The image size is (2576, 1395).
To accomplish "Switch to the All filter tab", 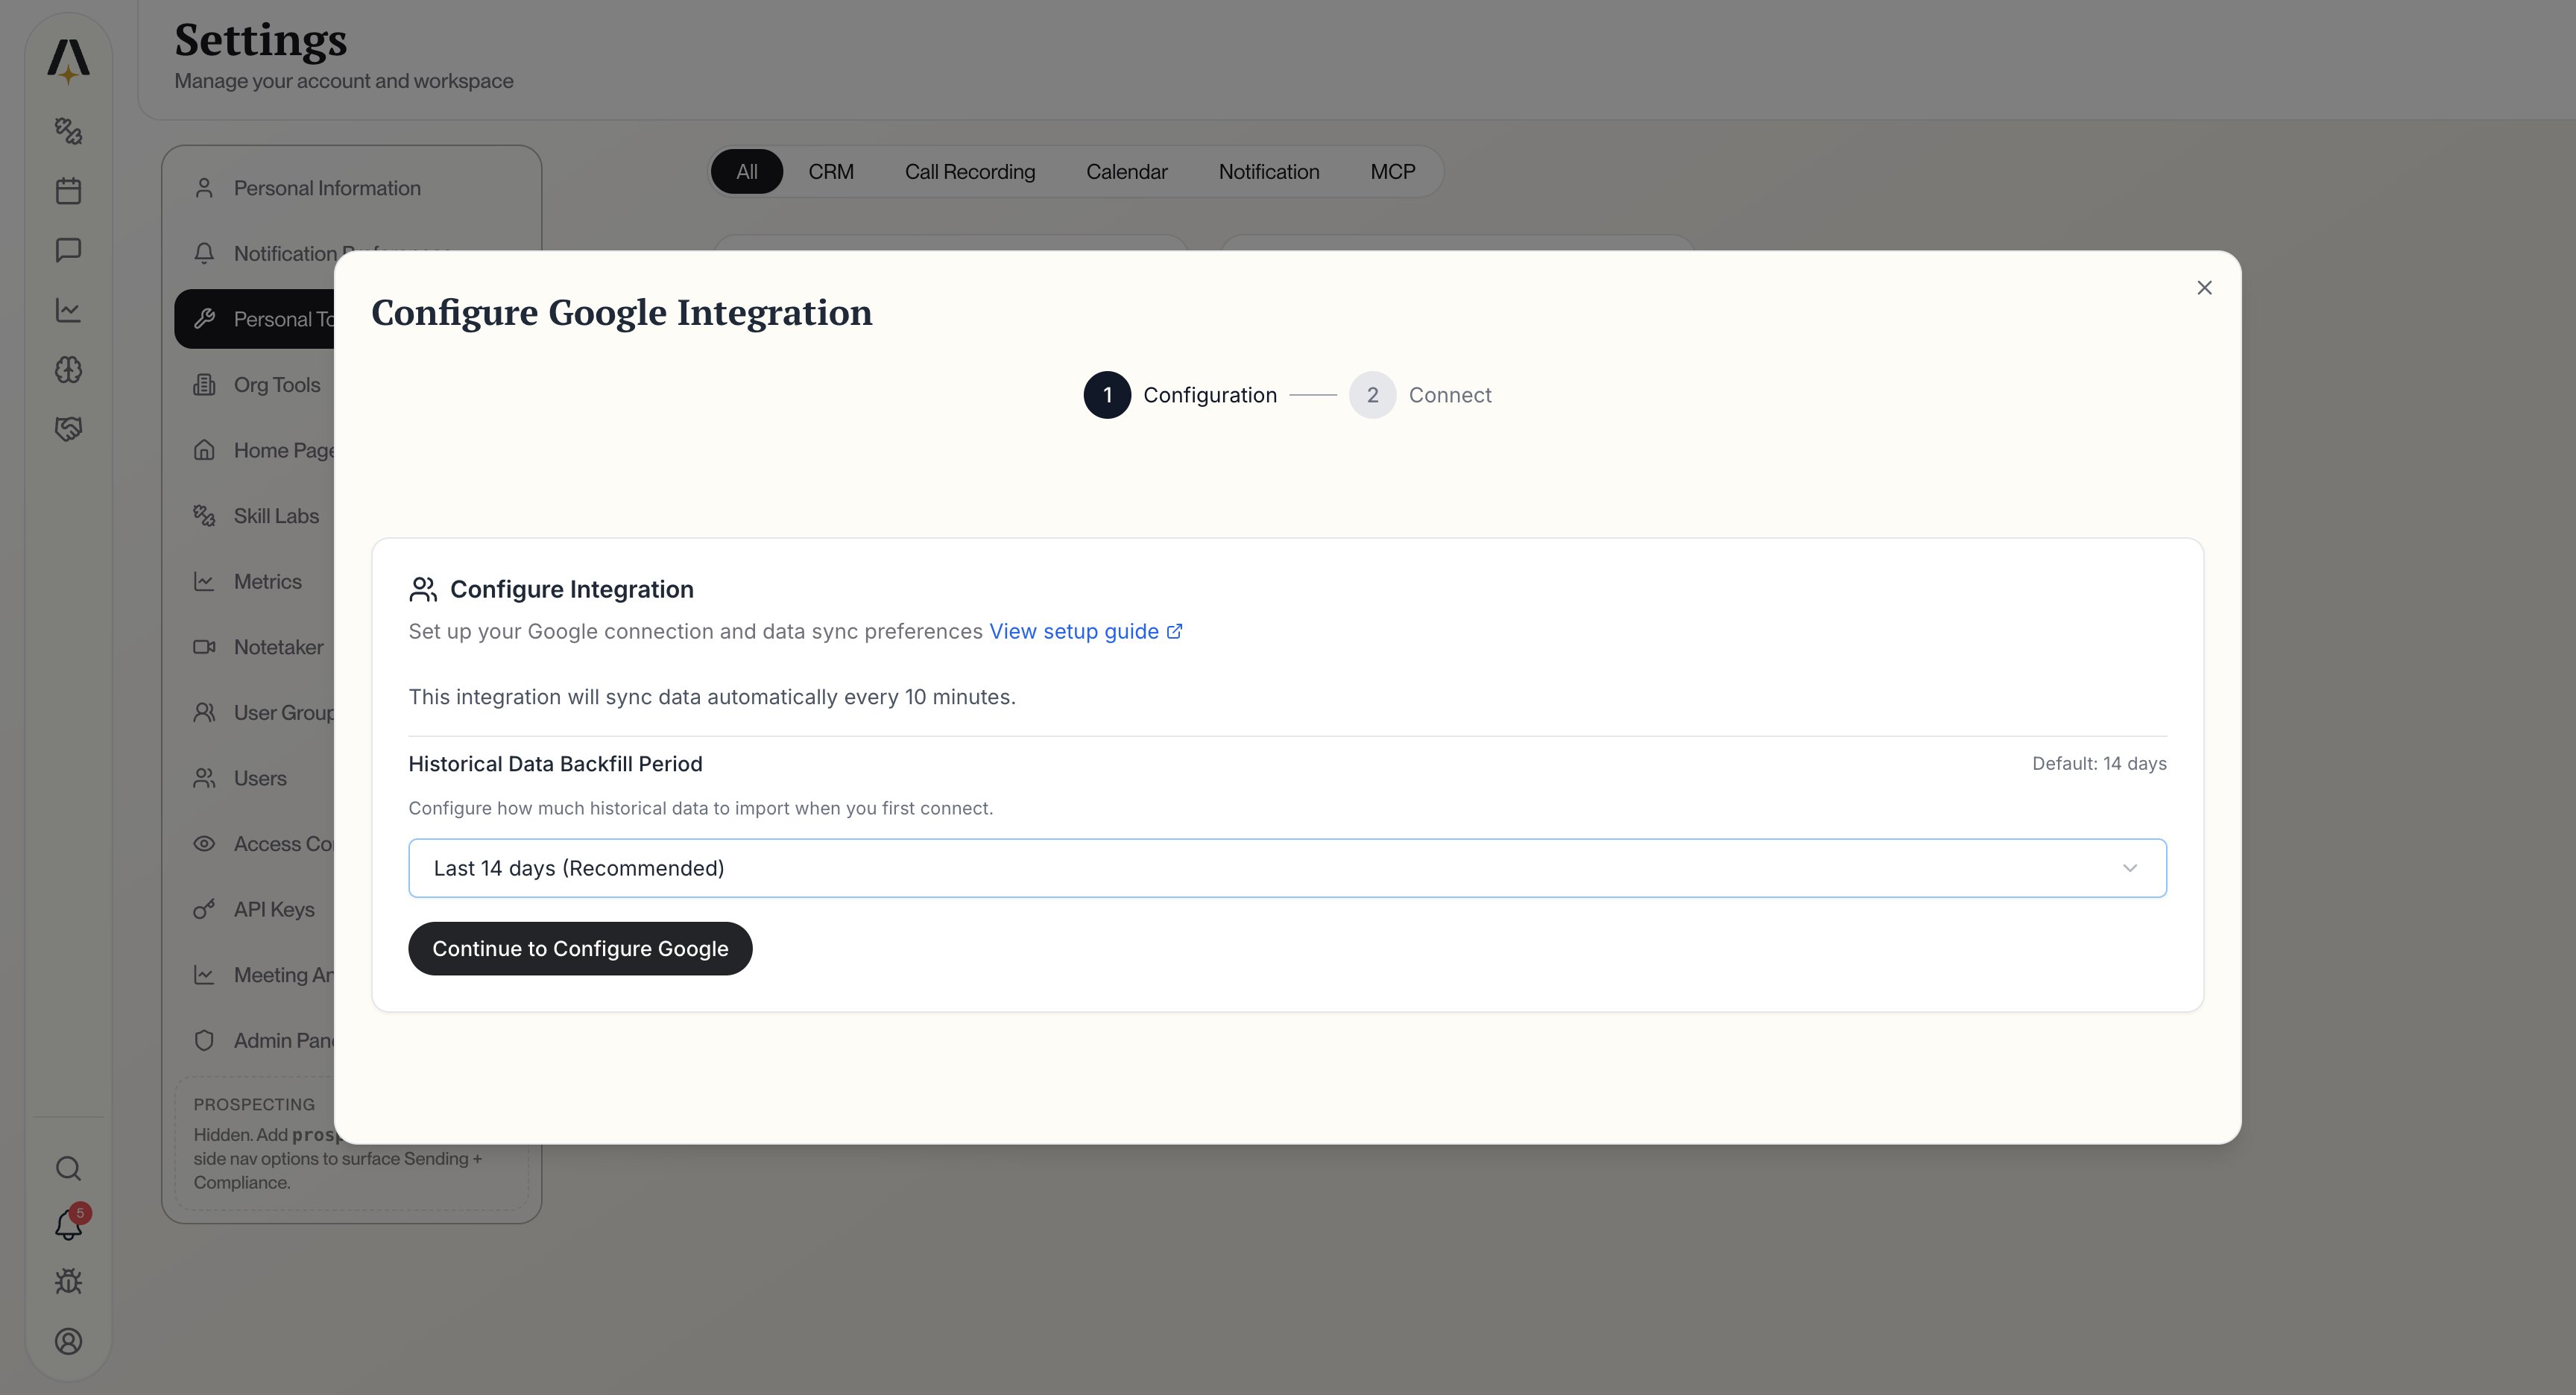I will 747,172.
